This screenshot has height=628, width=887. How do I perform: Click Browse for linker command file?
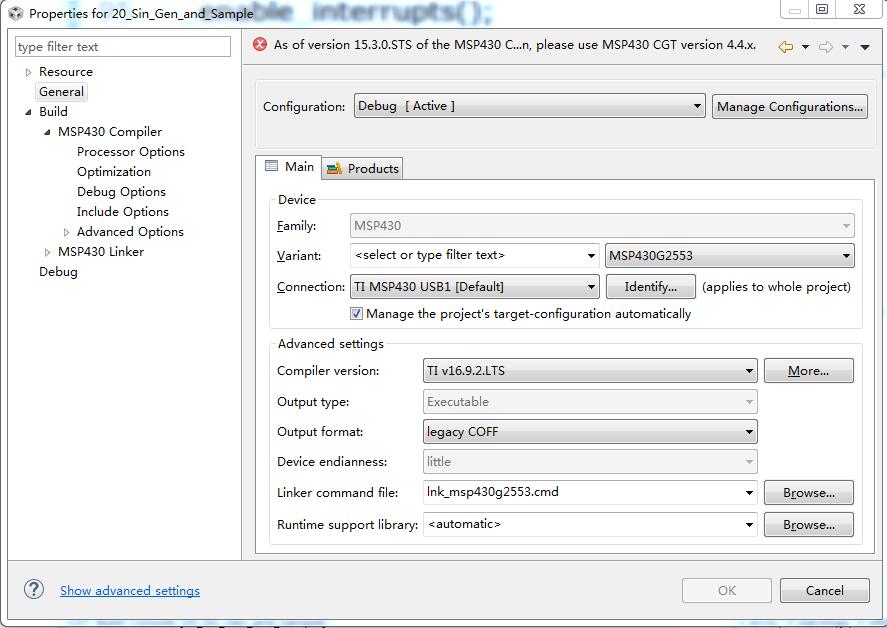coord(808,492)
